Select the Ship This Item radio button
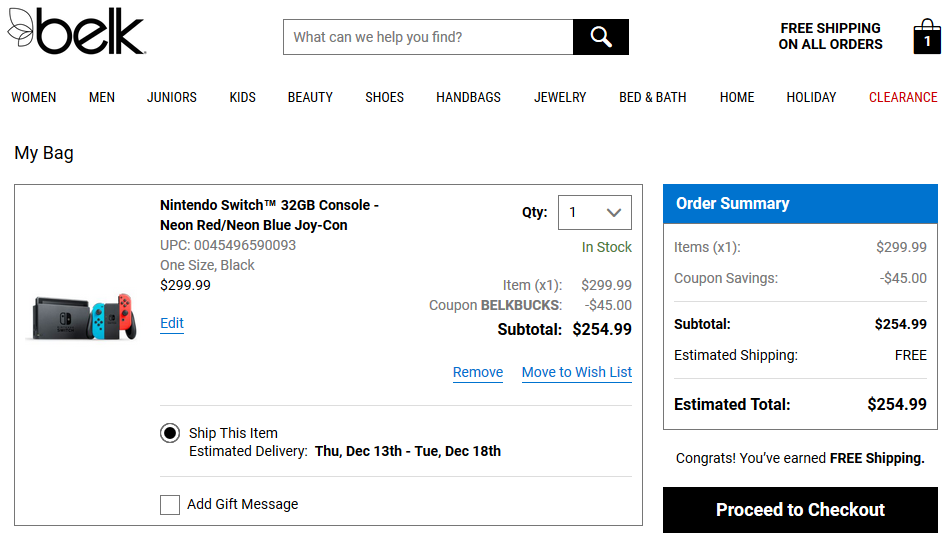This screenshot has height=546, width=950. [170, 433]
